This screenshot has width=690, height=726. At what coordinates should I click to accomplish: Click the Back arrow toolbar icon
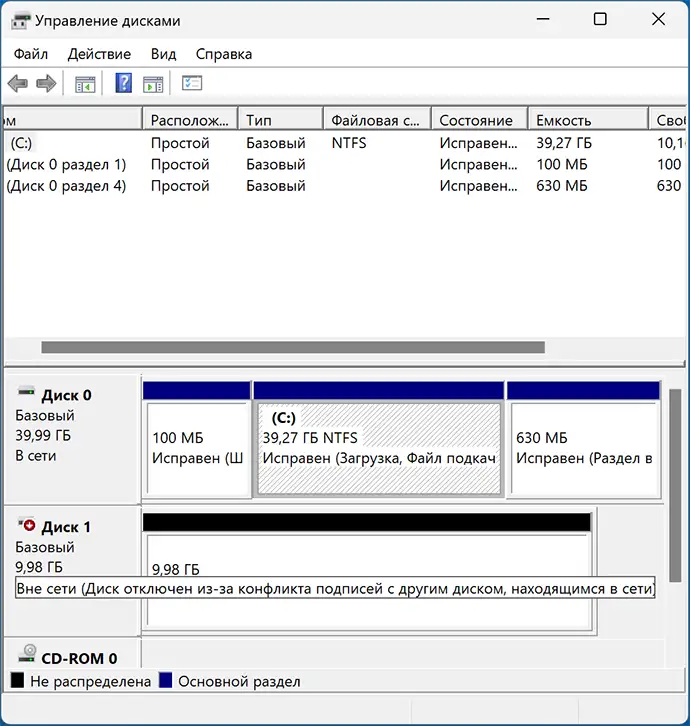[x=18, y=84]
